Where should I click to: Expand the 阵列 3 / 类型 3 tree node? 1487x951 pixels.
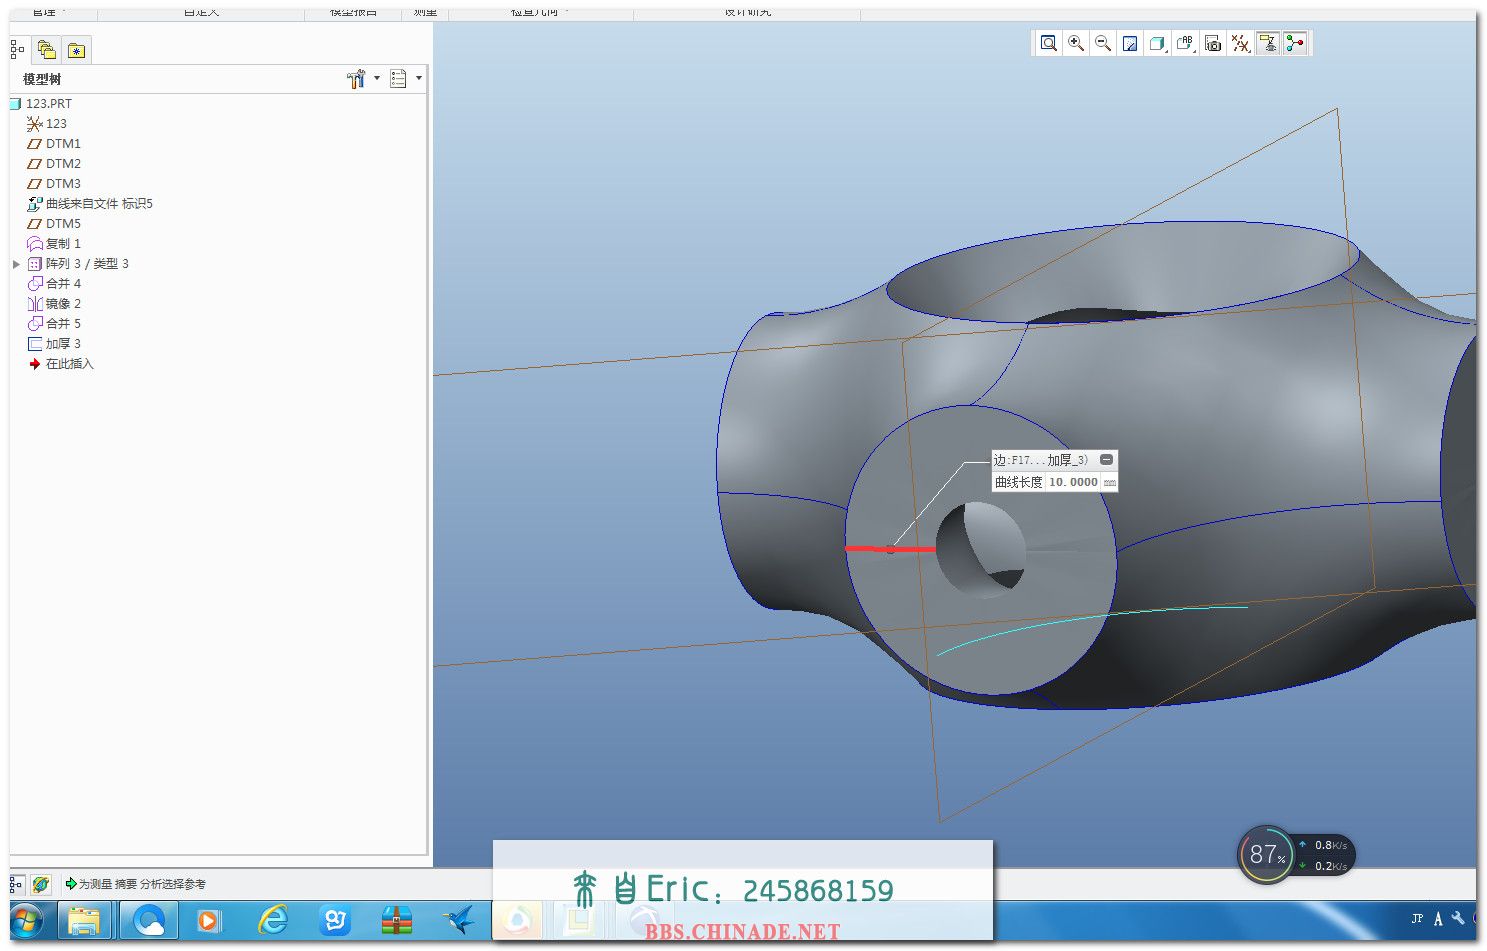16,264
